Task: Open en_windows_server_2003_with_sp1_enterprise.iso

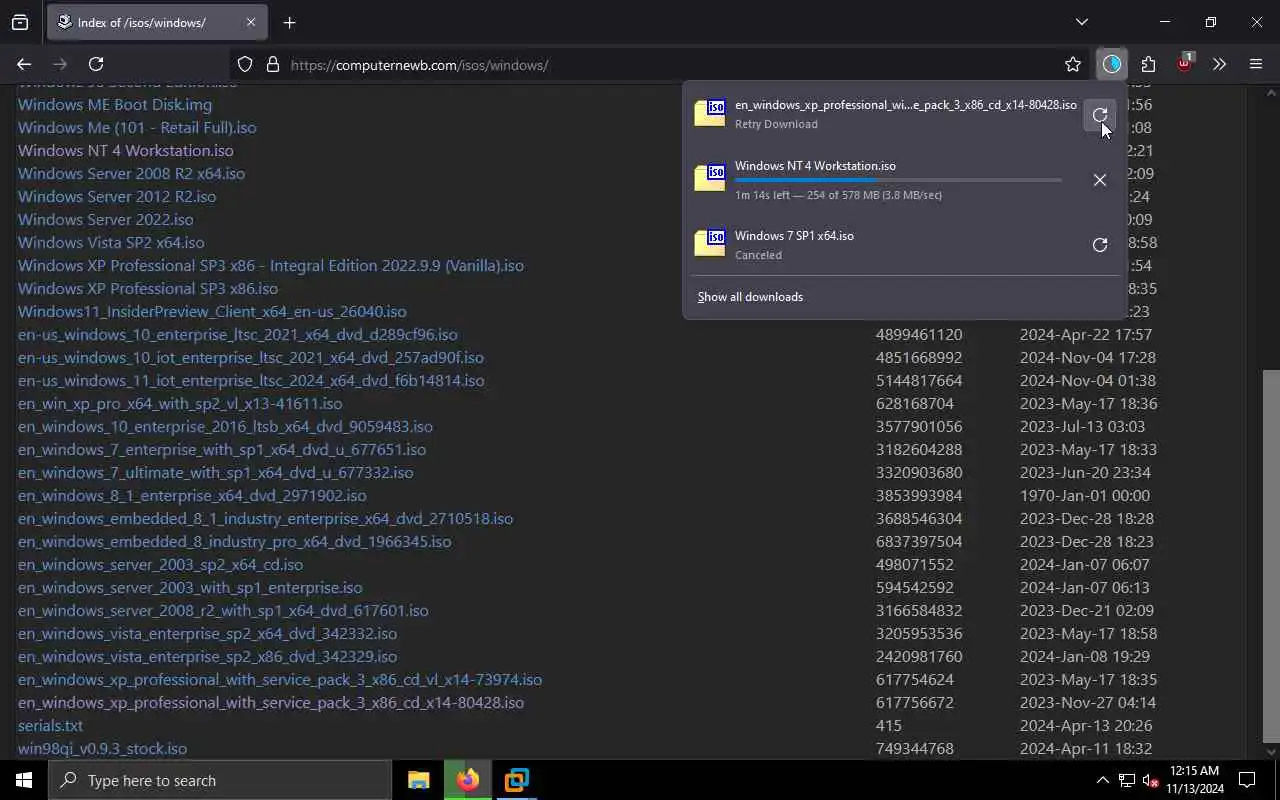Action: coord(190,587)
